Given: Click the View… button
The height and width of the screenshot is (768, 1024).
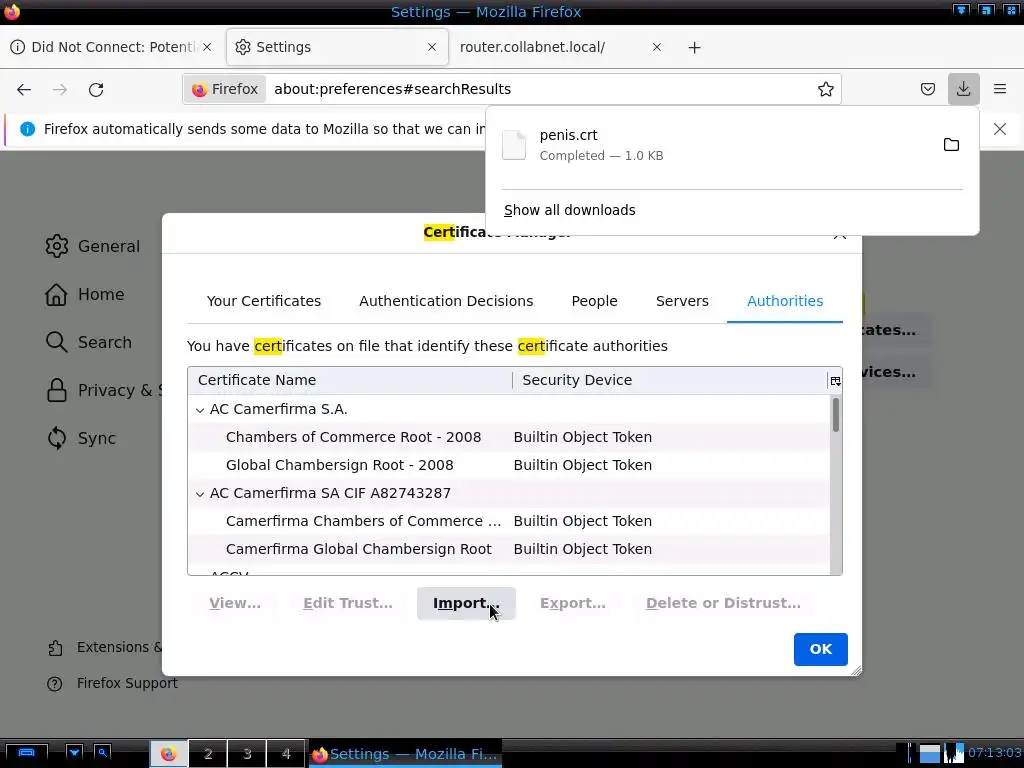Looking at the screenshot, I should coord(235,603).
